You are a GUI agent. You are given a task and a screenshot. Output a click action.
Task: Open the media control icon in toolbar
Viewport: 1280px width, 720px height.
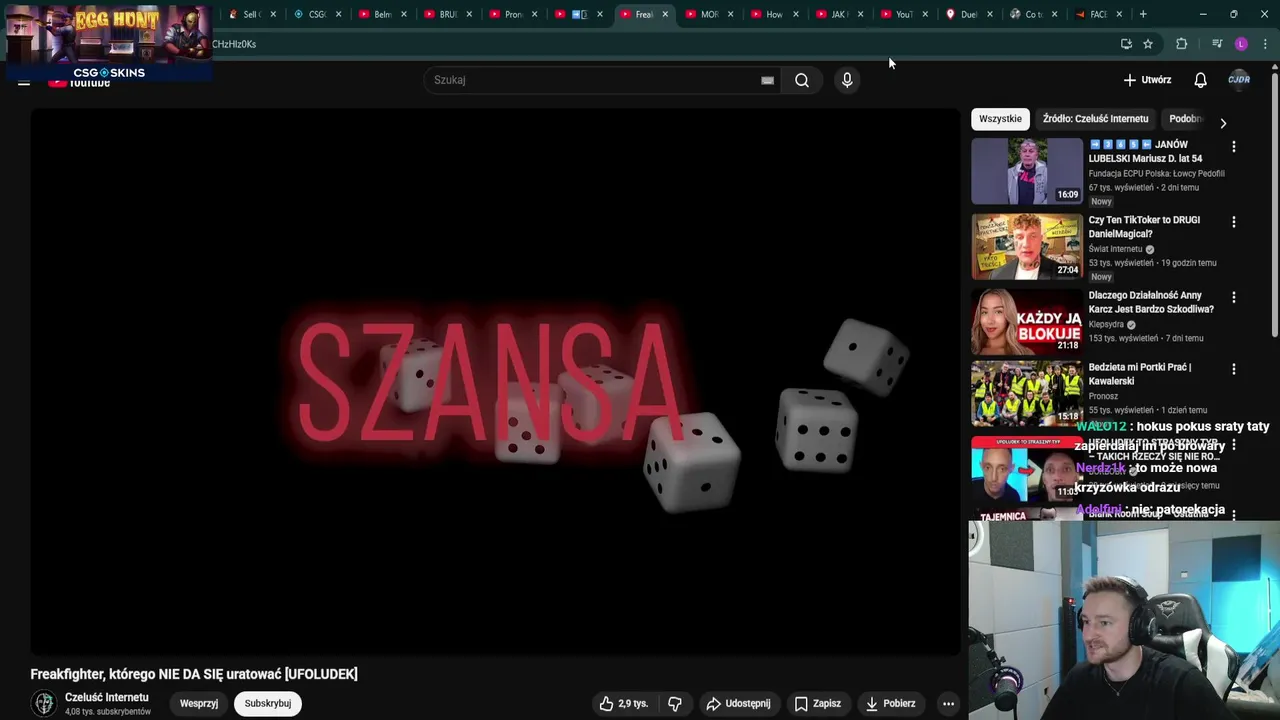tap(1217, 44)
